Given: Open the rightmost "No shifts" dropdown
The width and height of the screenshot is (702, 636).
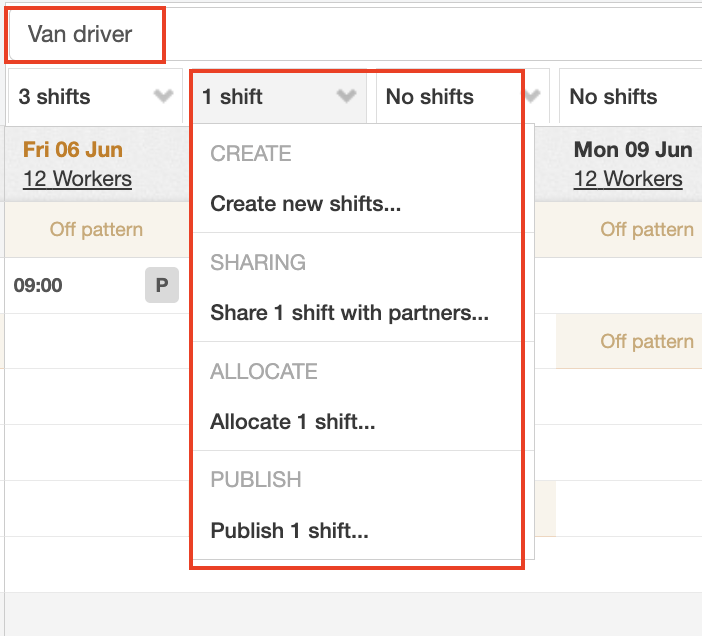Looking at the screenshot, I should pos(613,97).
